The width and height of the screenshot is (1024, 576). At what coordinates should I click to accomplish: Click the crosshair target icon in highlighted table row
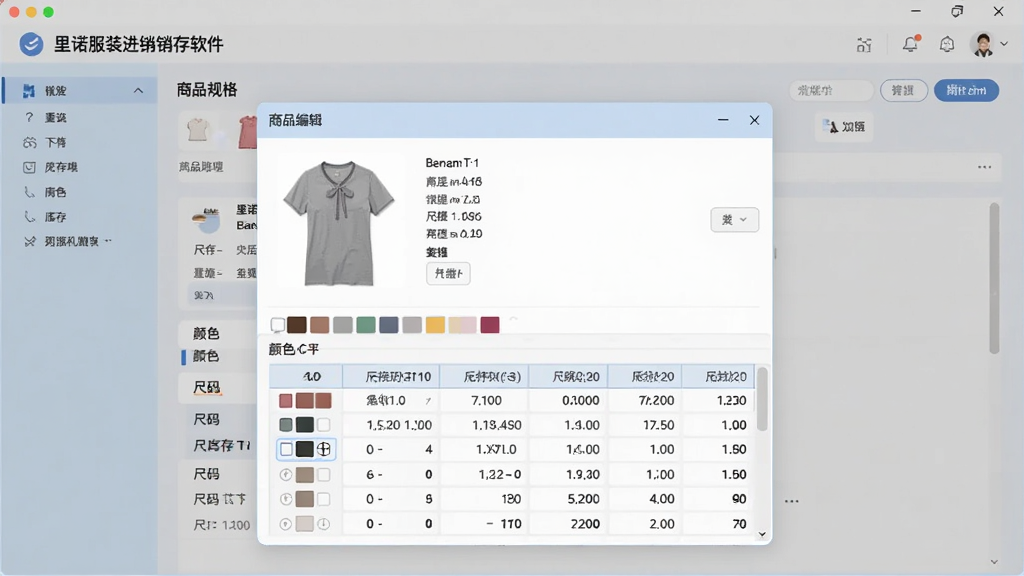tap(324, 449)
